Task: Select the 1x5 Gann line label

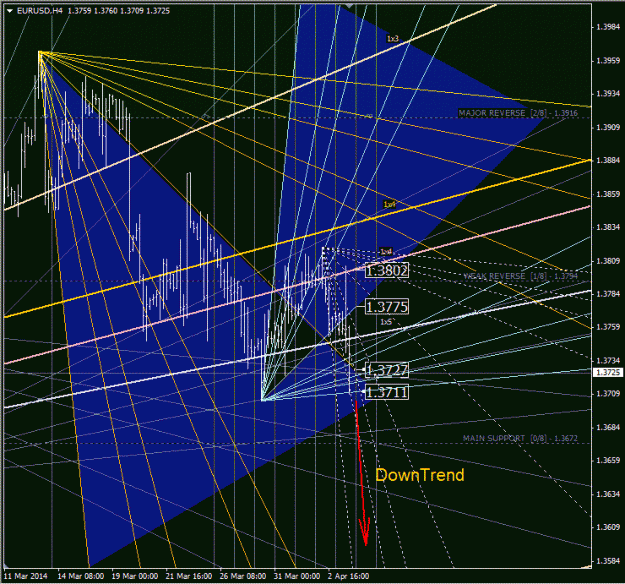Action: point(386,322)
